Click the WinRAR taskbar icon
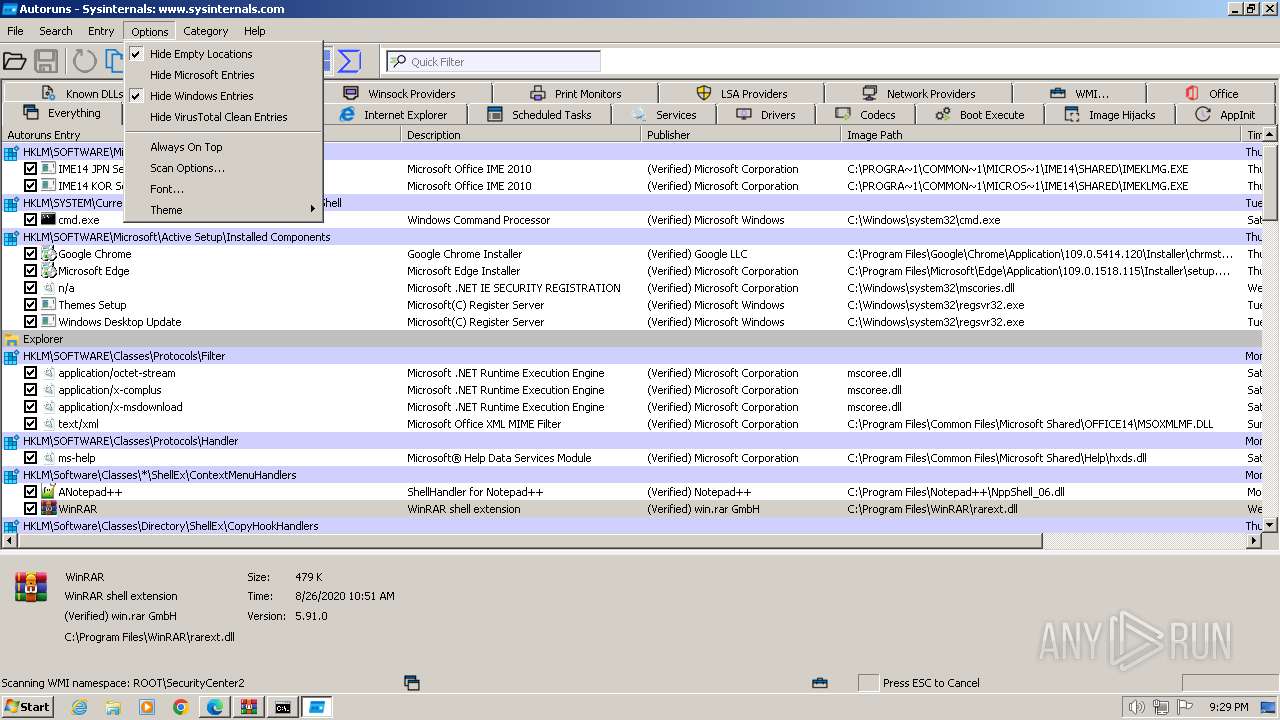Viewport: 1280px width, 720px height. click(x=249, y=707)
